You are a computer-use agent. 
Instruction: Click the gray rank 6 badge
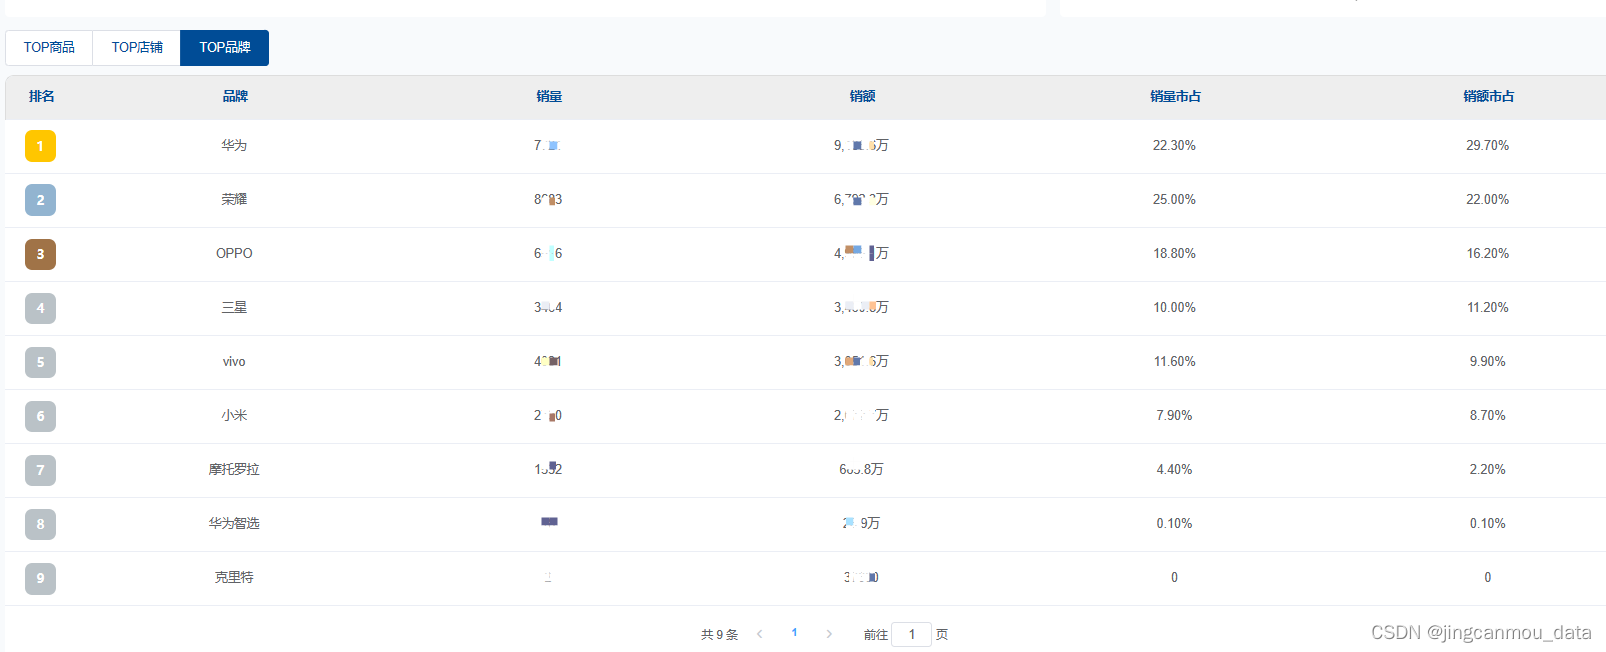coord(40,416)
